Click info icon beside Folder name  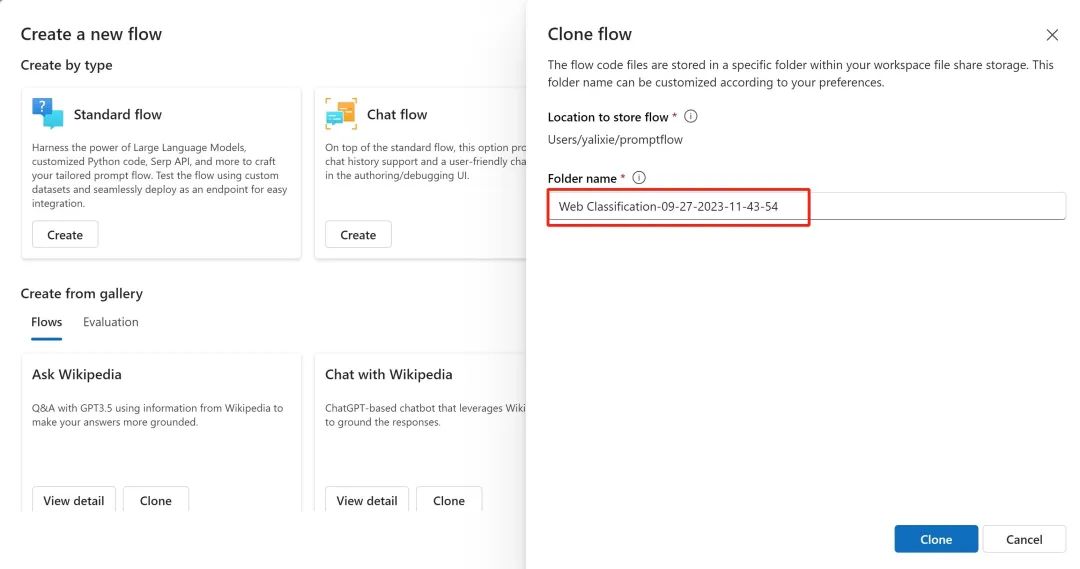click(x=639, y=178)
